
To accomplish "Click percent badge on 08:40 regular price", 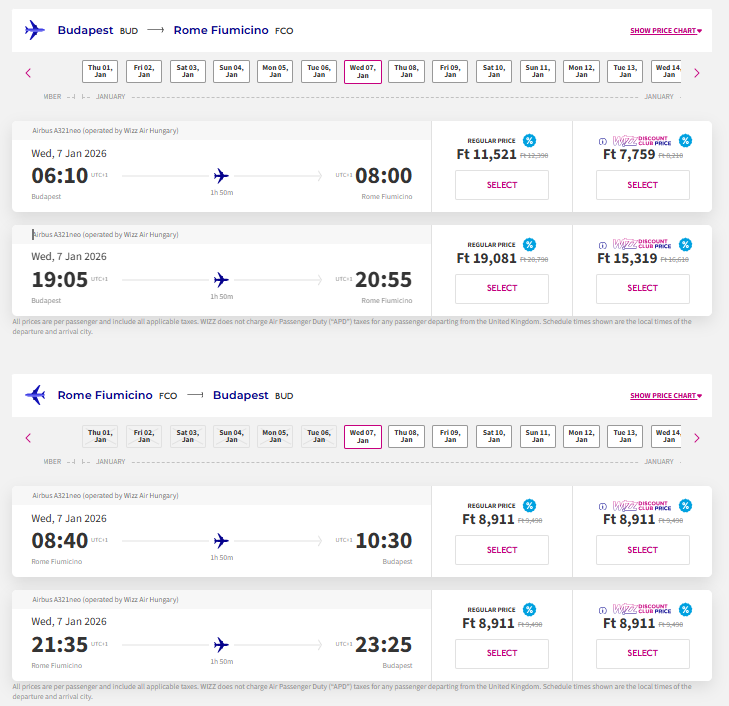I will (529, 505).
